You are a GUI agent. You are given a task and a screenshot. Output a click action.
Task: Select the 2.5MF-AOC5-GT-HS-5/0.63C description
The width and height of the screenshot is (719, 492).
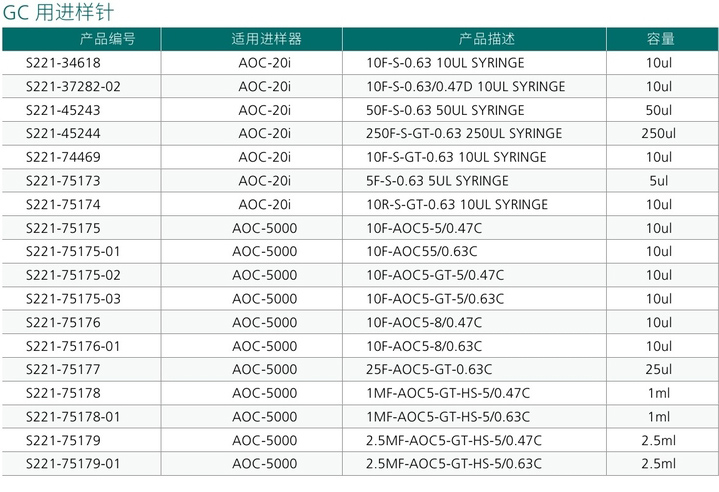[x=454, y=464]
